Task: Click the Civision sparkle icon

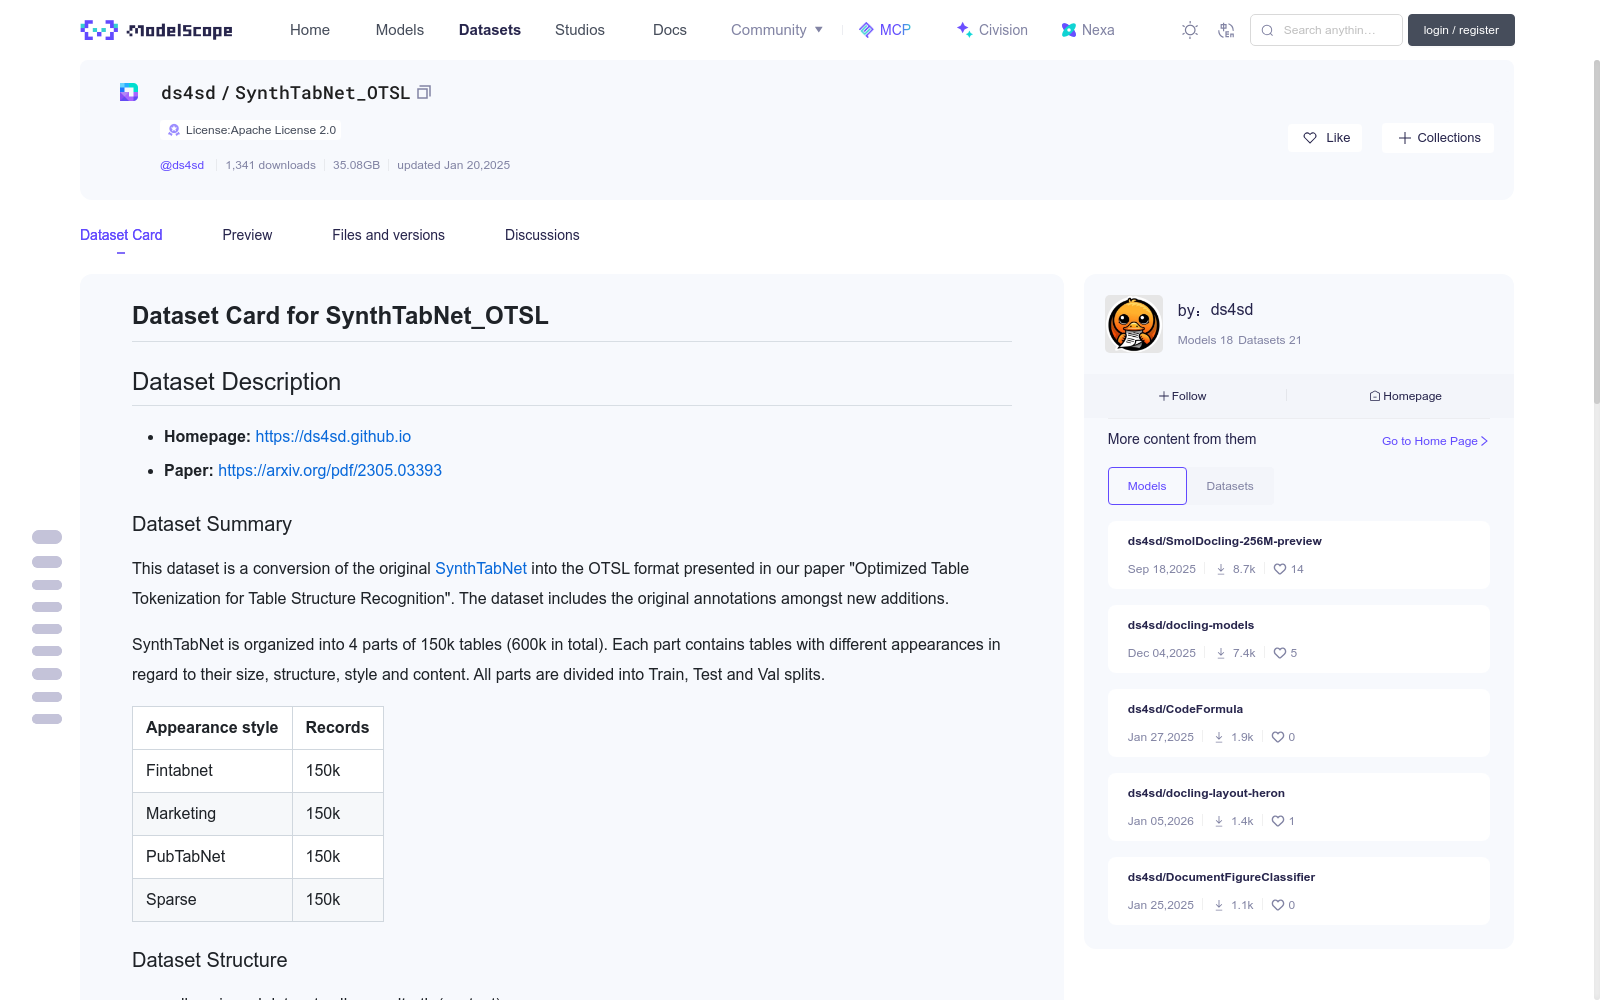Action: (964, 30)
